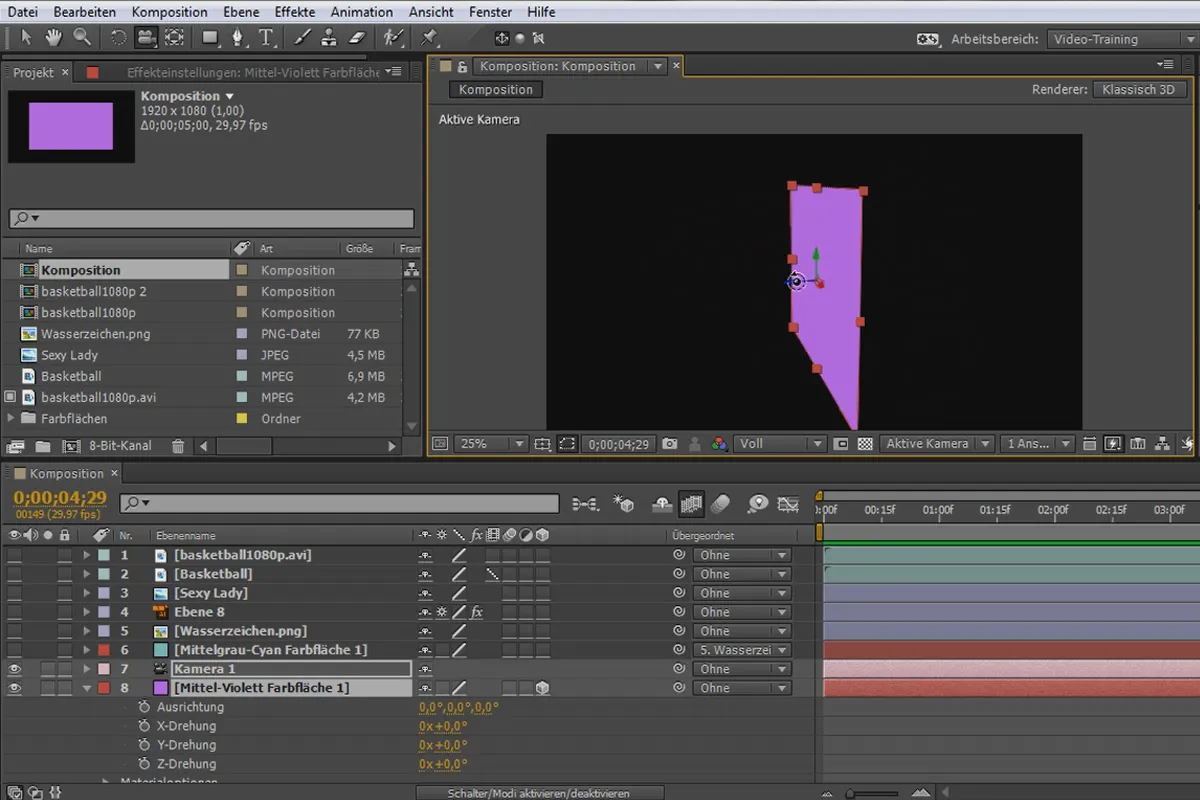Screen dimensions: 1200x800
Task: Open the Komposition menu
Action: click(170, 12)
